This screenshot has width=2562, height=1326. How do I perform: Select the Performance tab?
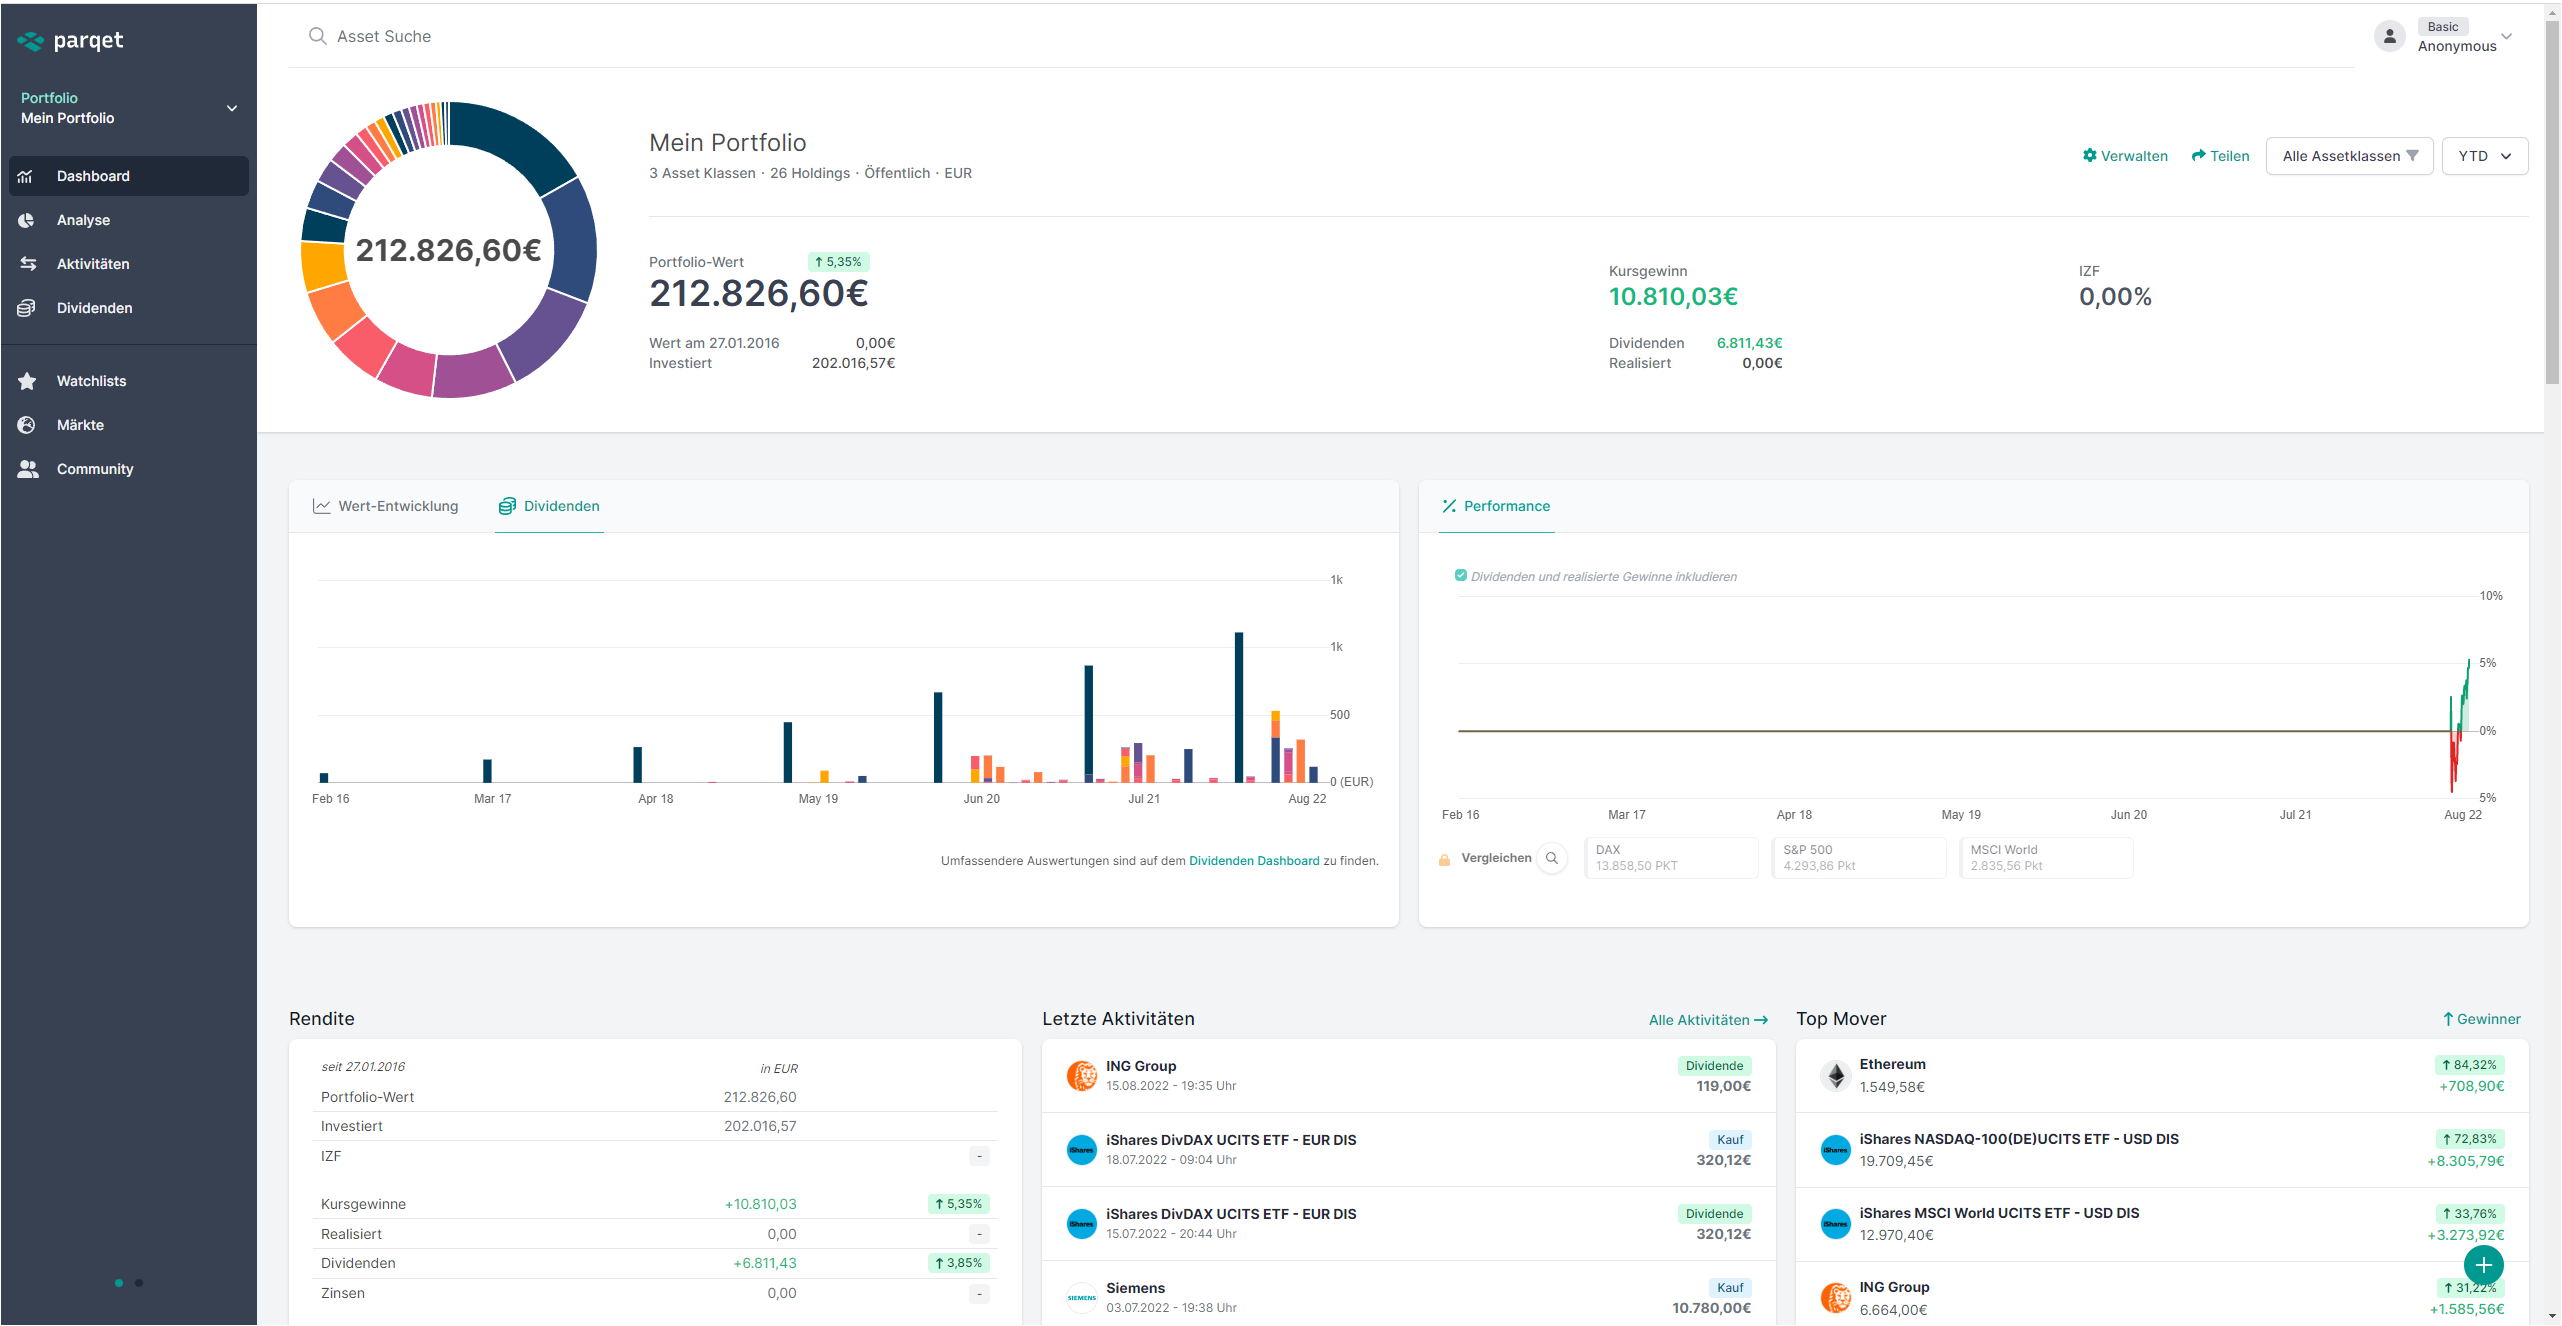[1496, 506]
